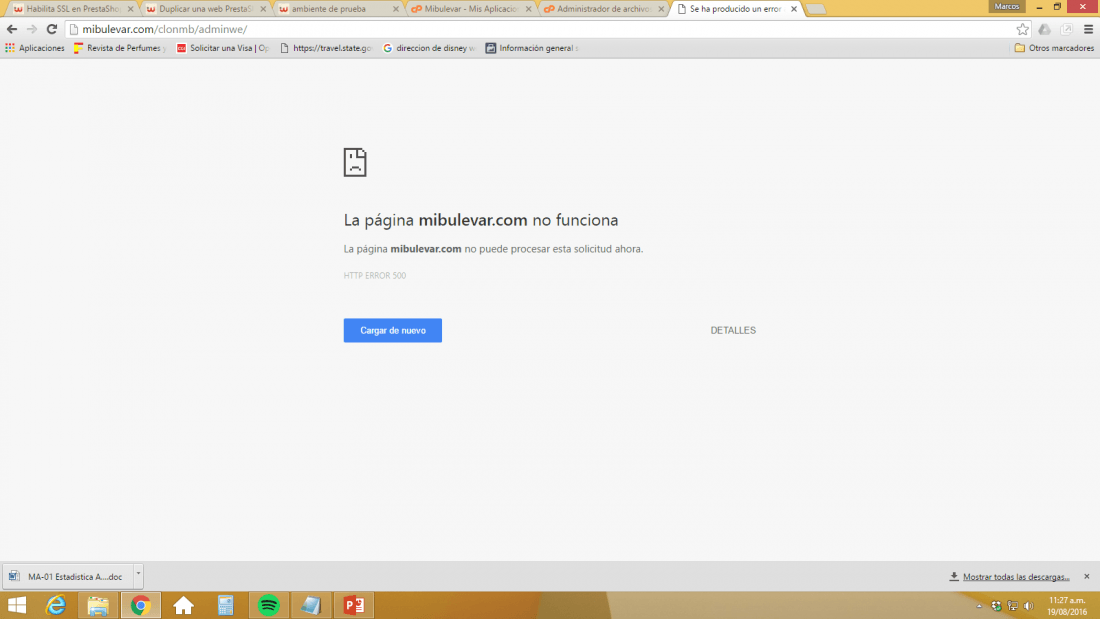Bookmark this page with the star icon
This screenshot has width=1100, height=619.
point(1023,29)
